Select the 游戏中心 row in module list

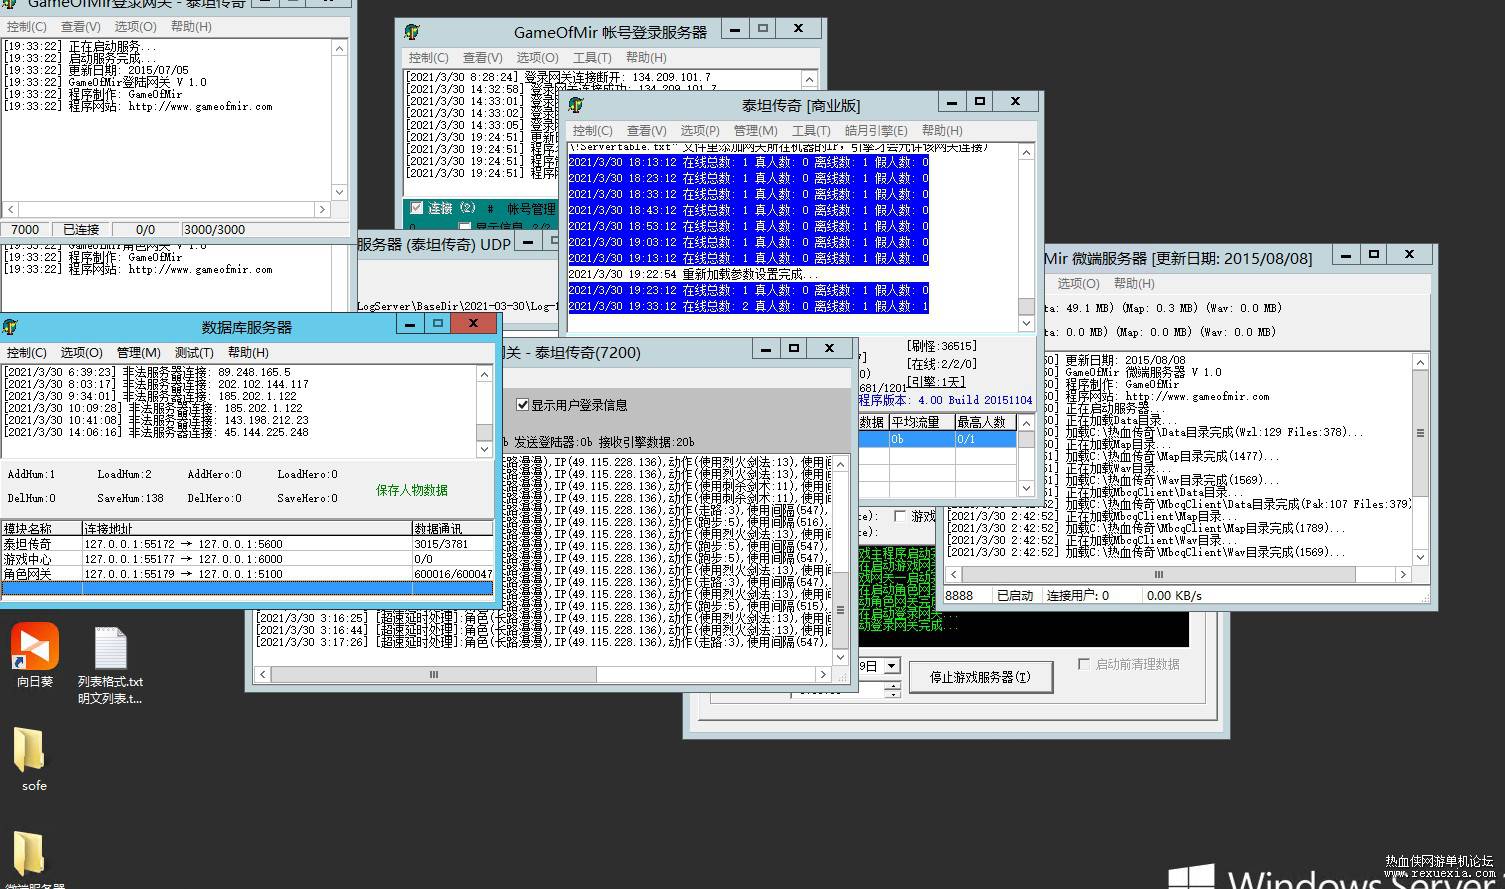[x=28, y=559]
